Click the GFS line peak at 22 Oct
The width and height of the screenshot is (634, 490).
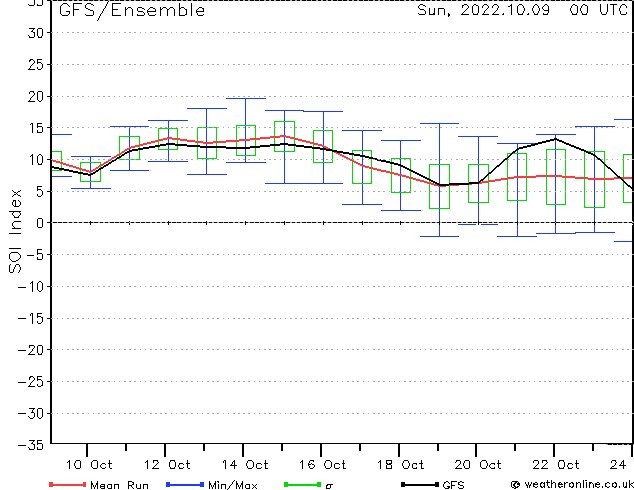tap(556, 139)
